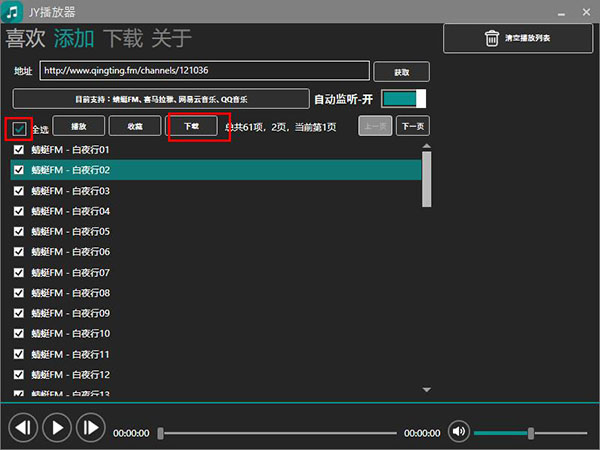600x450 pixels.
Task: Uncheck 蜻蜓FM - 白夜行06
Action: 19,252
